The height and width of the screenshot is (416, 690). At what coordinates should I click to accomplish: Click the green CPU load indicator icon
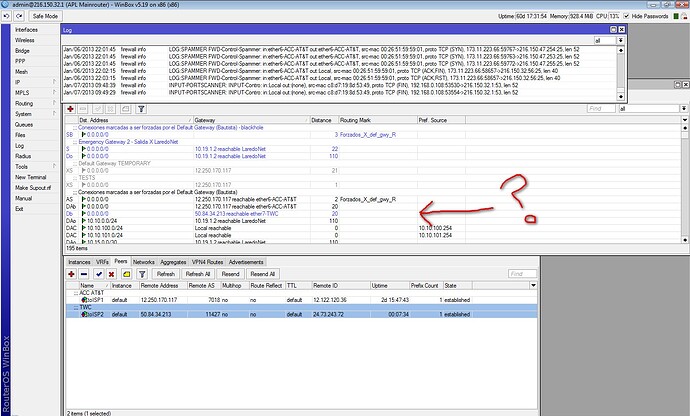[x=676, y=16]
